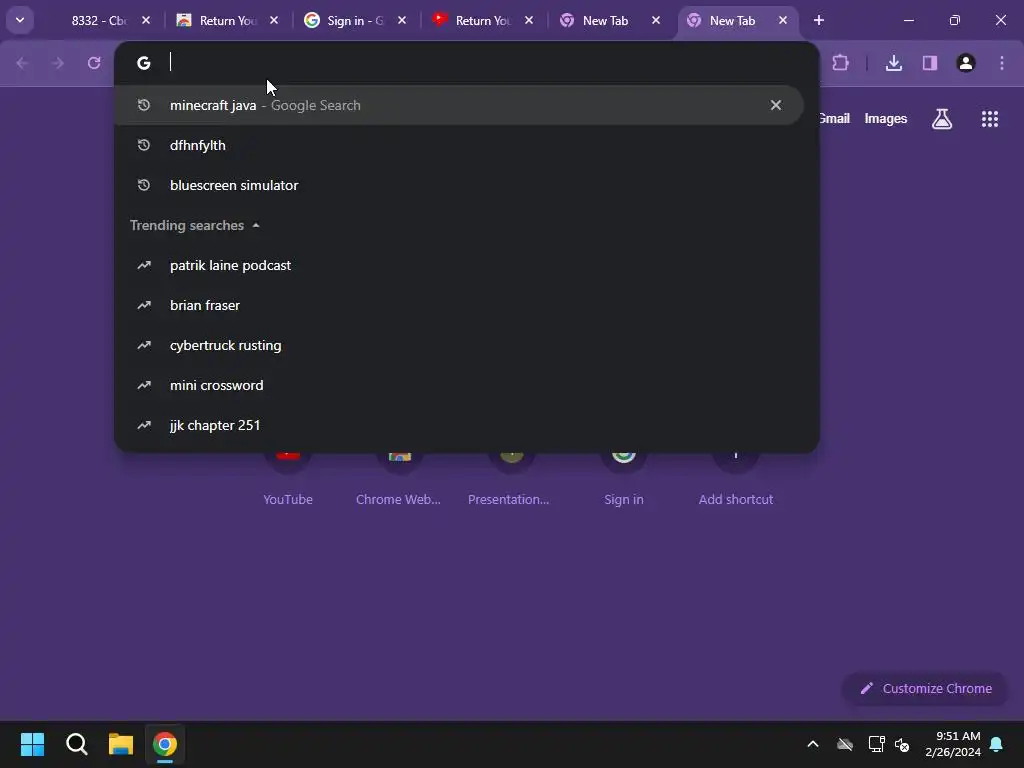Reload the page
The width and height of the screenshot is (1024, 768).
[94, 63]
